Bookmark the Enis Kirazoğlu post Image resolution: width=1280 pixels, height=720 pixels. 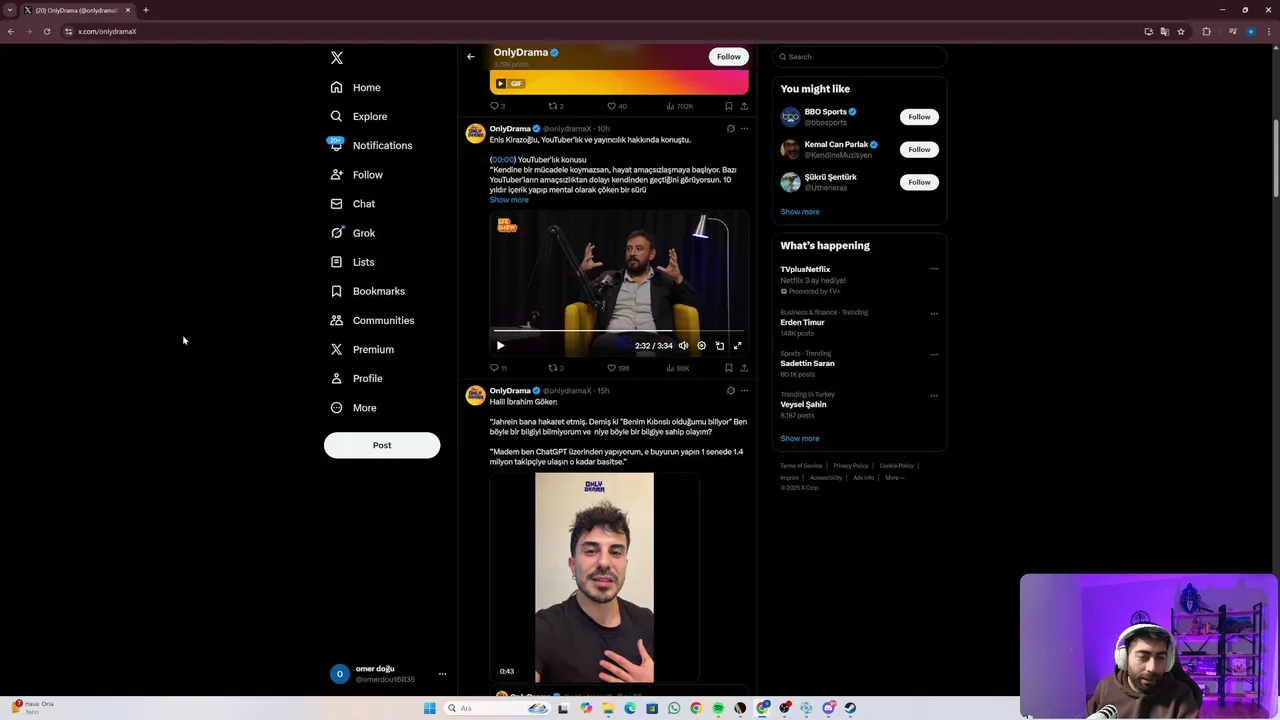pos(729,368)
